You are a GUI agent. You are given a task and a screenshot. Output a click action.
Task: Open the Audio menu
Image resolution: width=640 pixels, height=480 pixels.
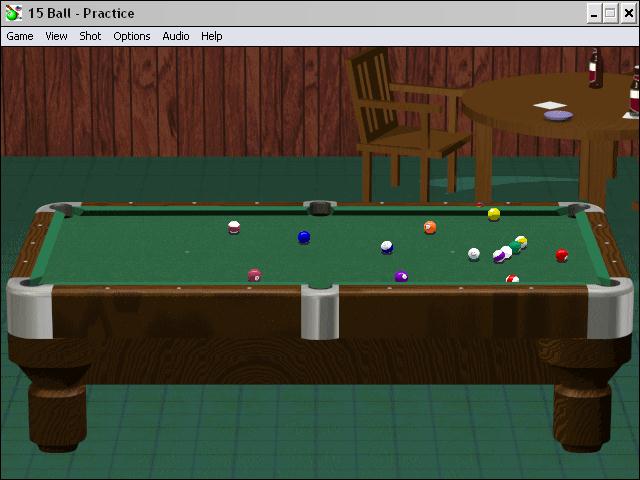pos(176,36)
